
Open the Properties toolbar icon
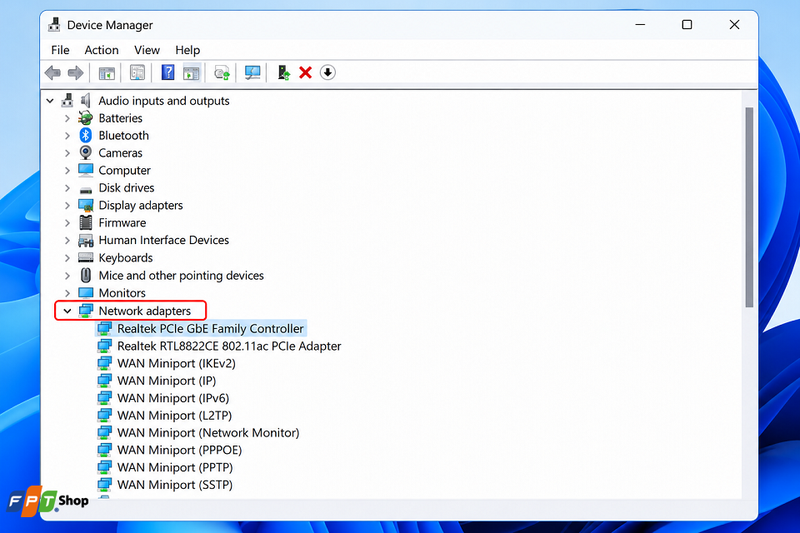[x=137, y=72]
